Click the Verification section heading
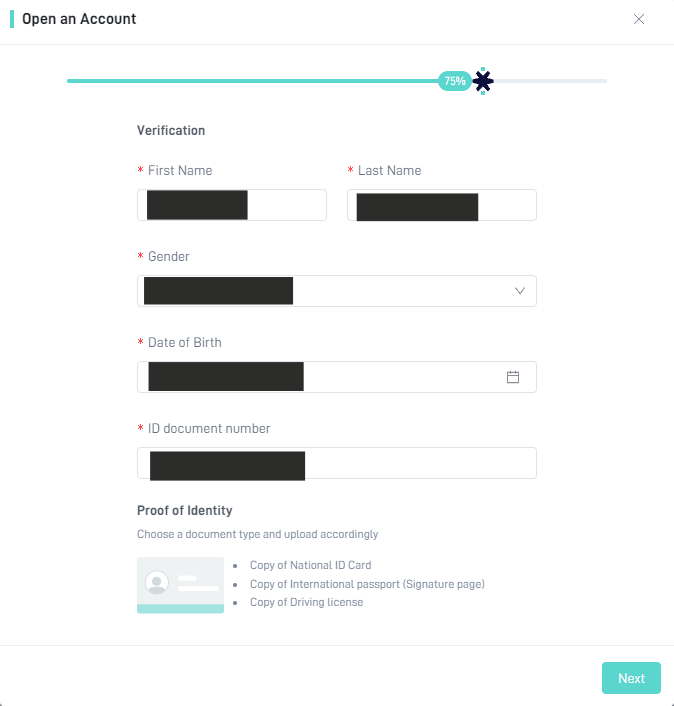 click(x=171, y=131)
